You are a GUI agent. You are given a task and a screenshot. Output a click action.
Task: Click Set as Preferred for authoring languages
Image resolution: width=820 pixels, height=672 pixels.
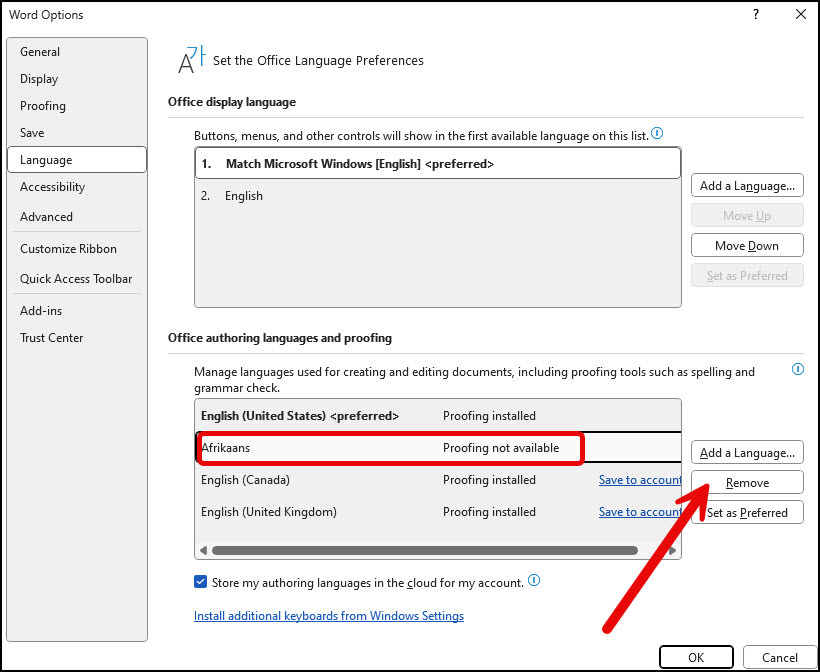[x=747, y=512]
